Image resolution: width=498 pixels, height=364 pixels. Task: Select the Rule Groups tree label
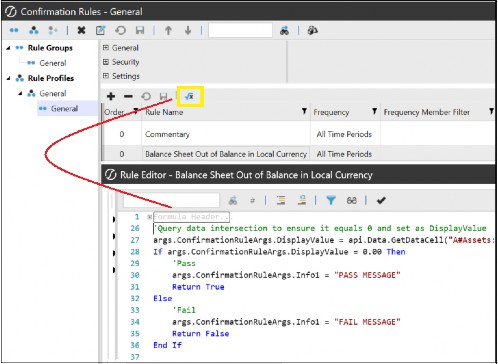(50, 48)
